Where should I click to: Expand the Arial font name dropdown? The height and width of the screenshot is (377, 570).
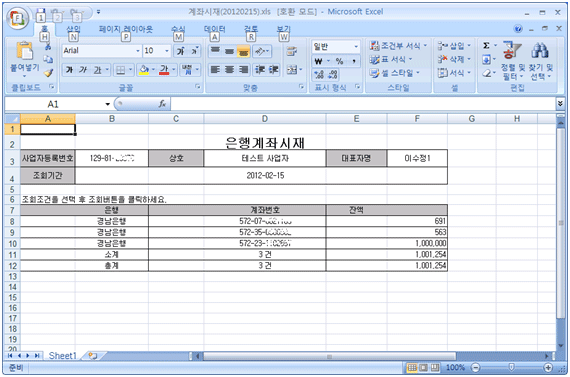[137, 51]
